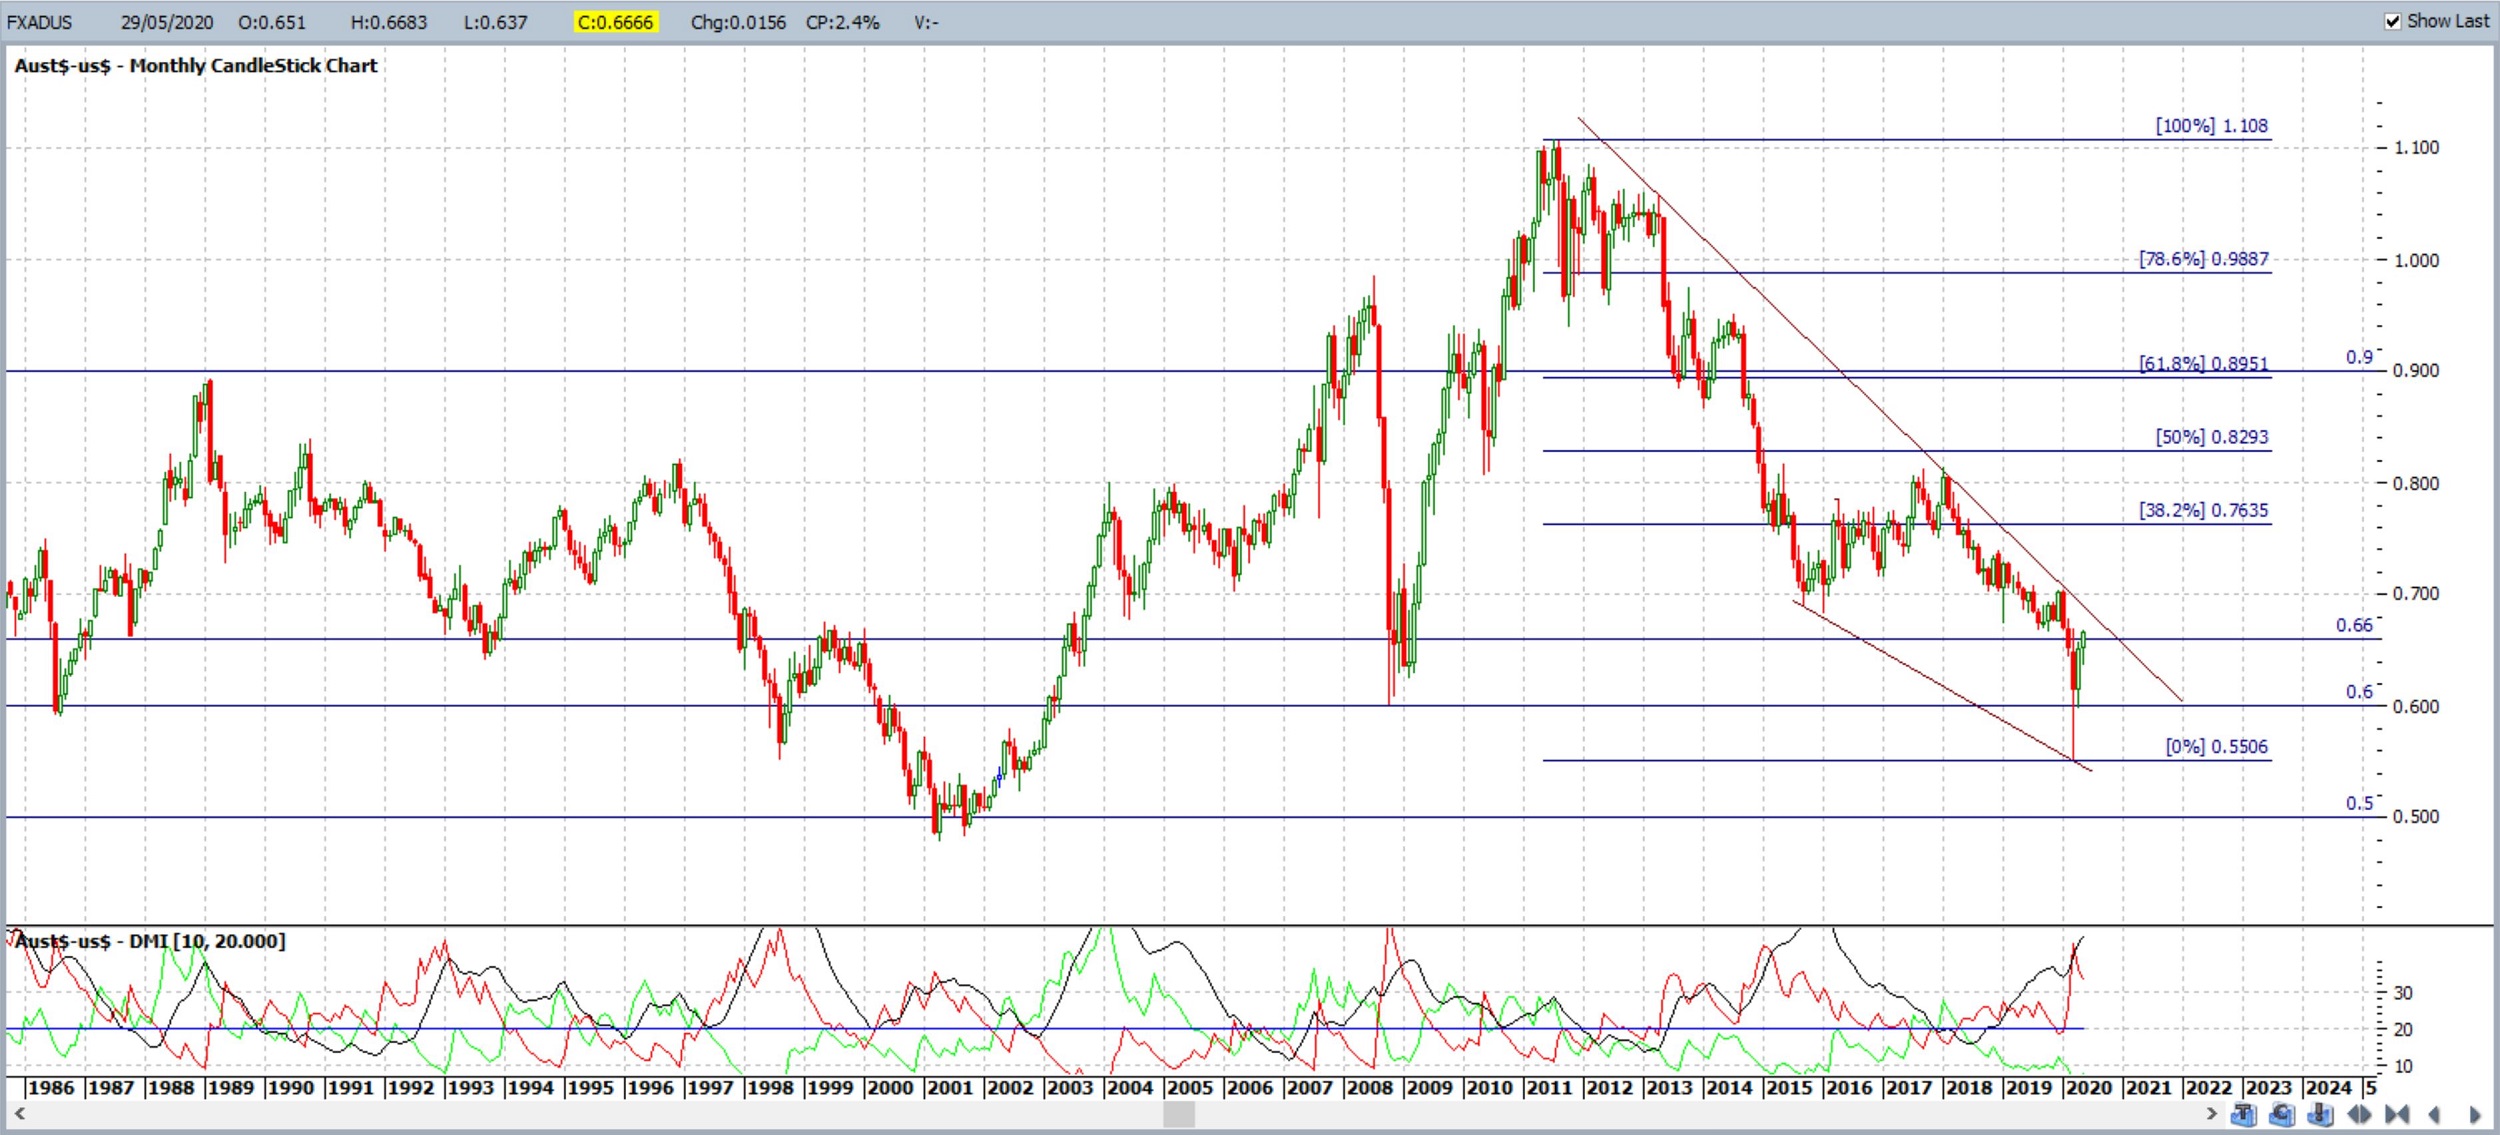Click the Aust$-us$ Monthly CandleStick Chart title

coord(196,66)
